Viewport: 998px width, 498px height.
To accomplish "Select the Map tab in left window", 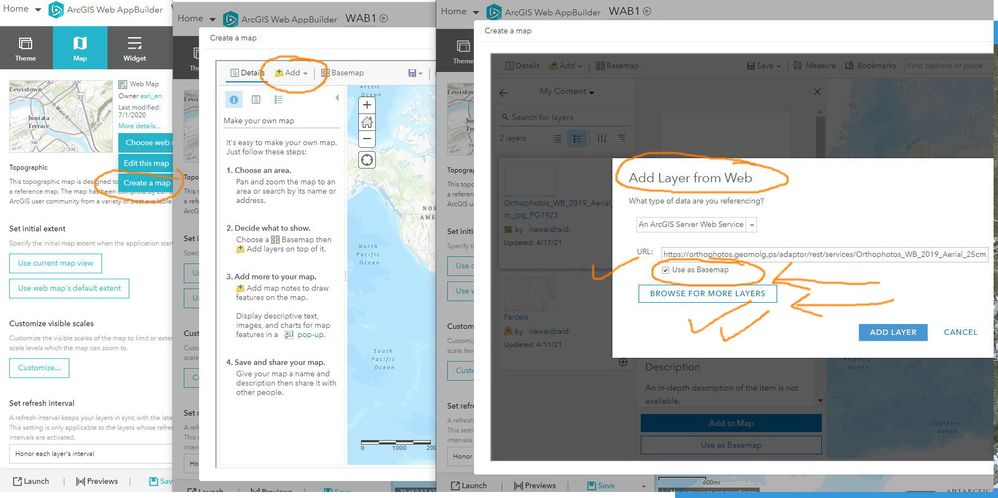I will coord(80,48).
